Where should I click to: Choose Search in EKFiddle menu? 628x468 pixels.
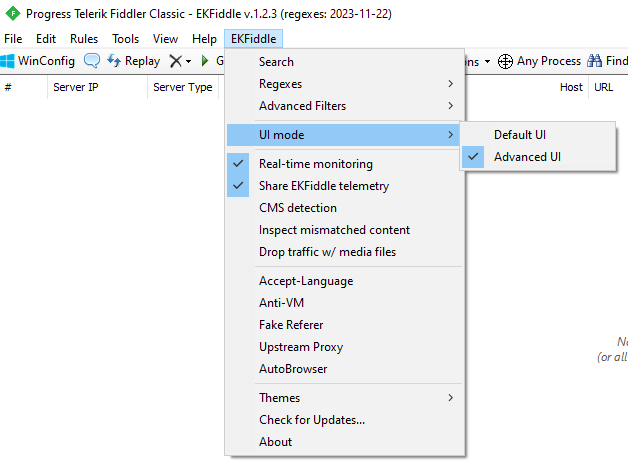(346, 62)
